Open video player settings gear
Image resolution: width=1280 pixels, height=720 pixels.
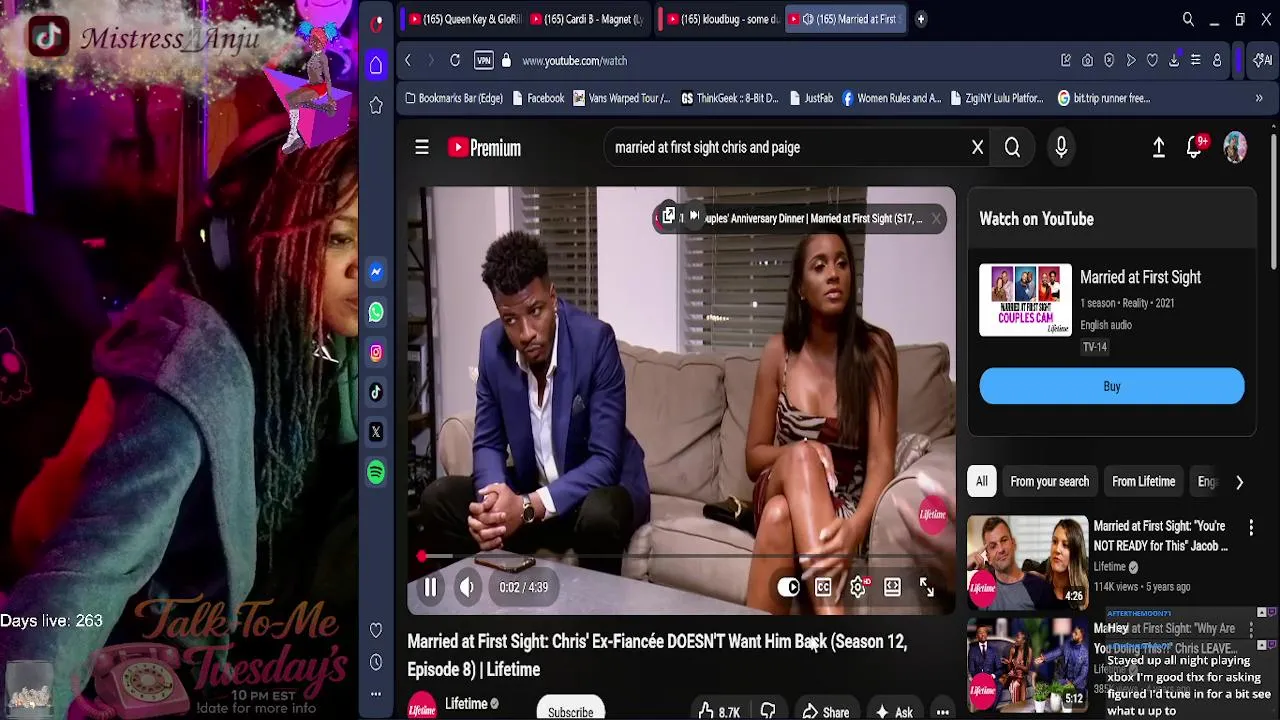click(858, 587)
